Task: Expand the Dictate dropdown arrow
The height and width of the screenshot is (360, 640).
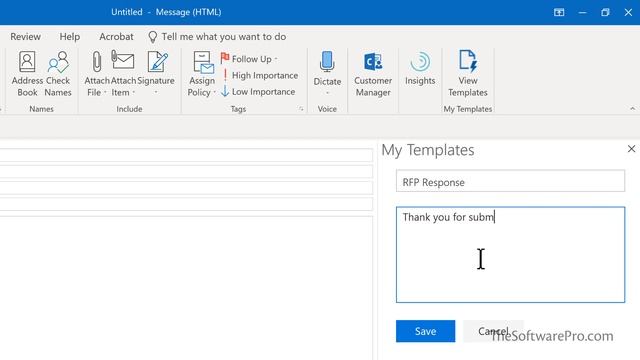Action: 327,93
